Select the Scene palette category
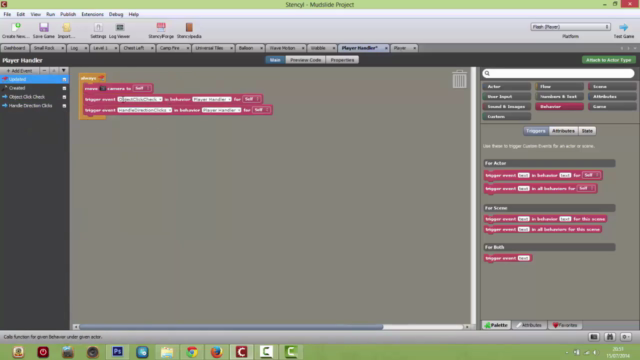Screen dimensions: 640x360 (x=612, y=87)
